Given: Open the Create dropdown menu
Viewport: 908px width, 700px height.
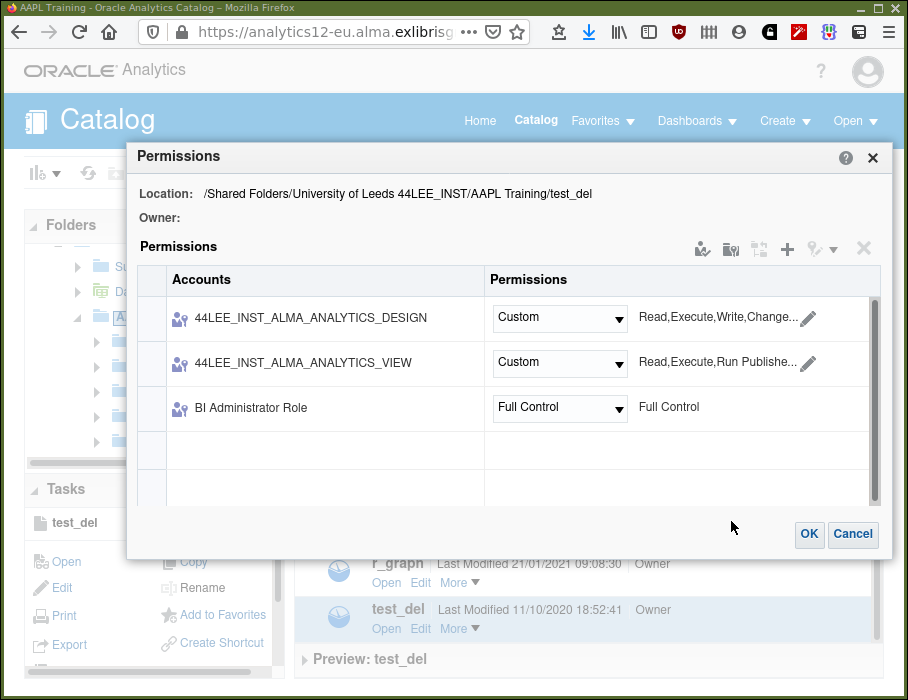Looking at the screenshot, I should point(785,121).
